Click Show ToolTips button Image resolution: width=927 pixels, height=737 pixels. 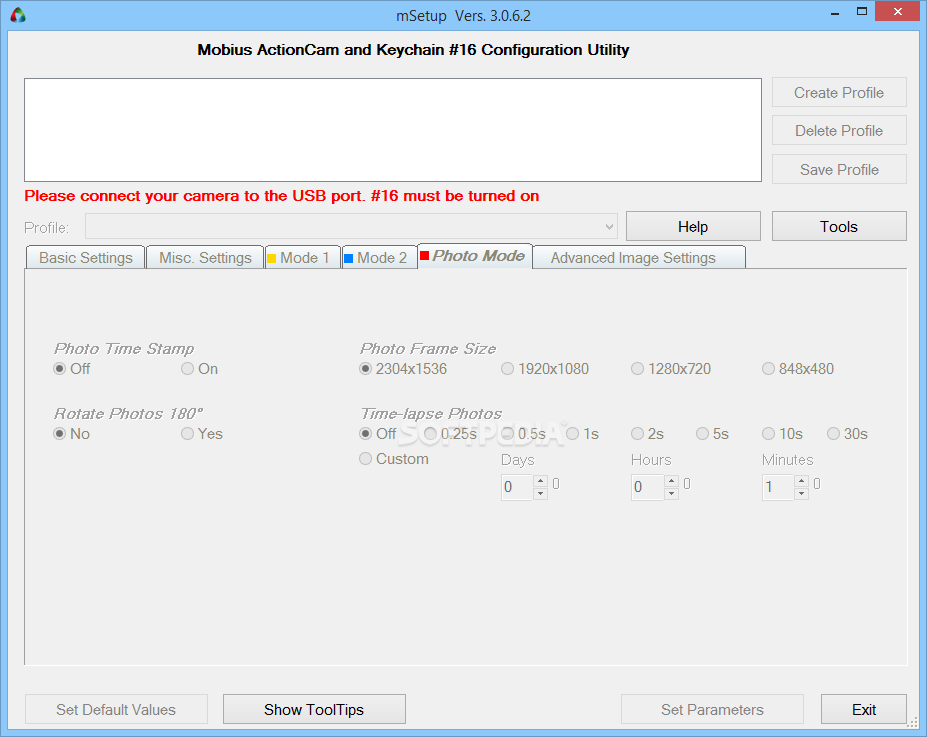pos(314,709)
